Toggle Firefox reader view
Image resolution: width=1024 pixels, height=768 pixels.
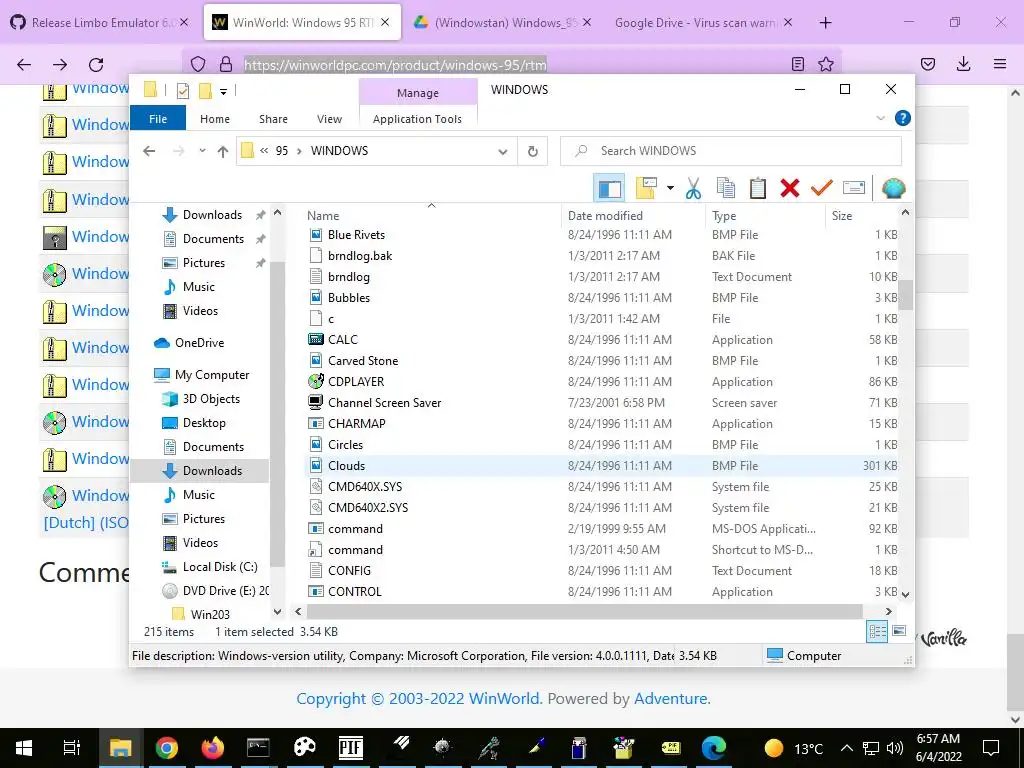click(x=797, y=64)
